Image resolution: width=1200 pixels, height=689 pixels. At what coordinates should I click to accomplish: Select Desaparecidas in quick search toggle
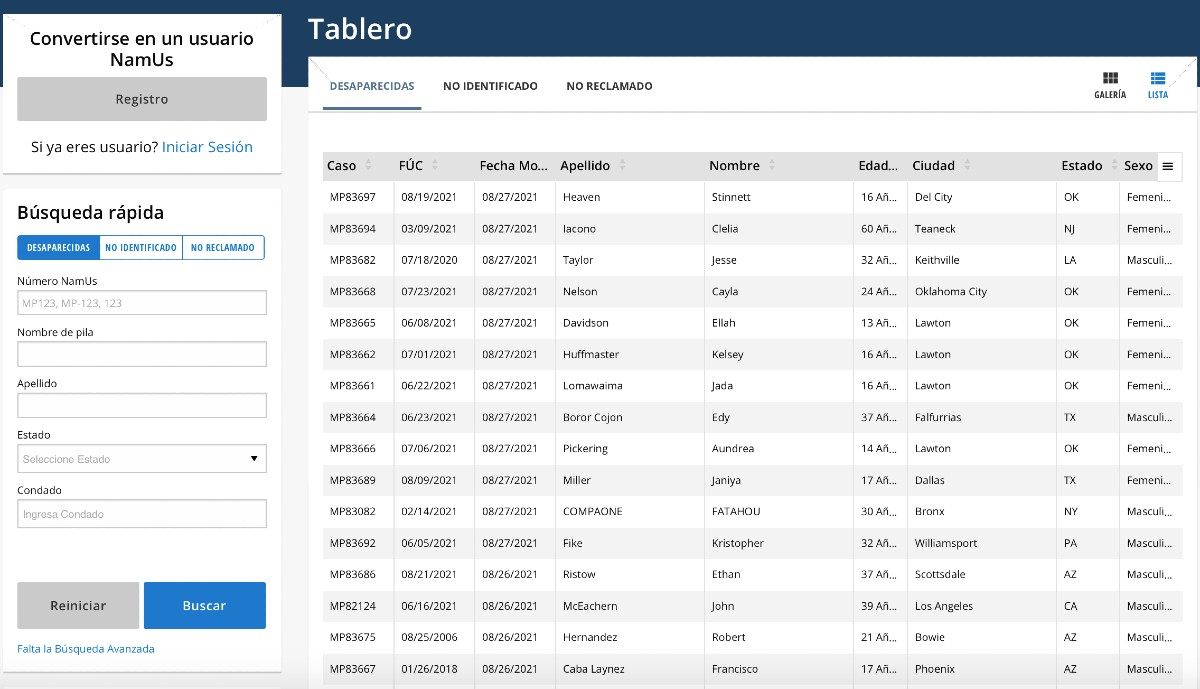(x=59, y=248)
